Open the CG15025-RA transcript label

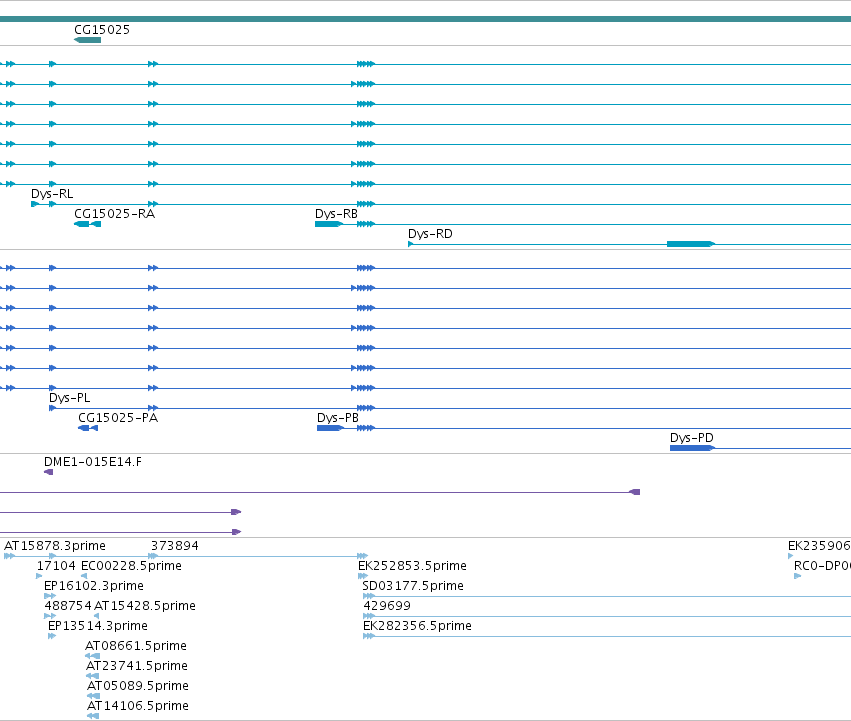(x=115, y=214)
